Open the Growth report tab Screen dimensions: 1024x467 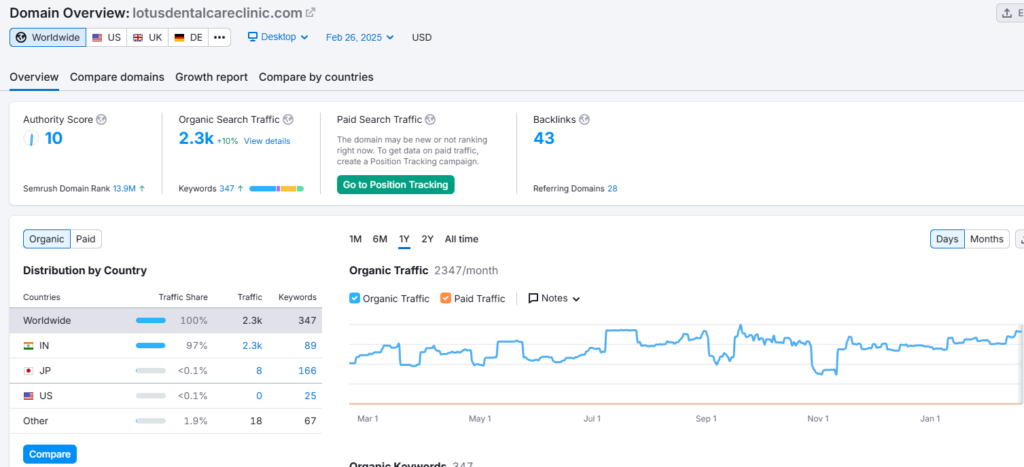pyautogui.click(x=211, y=77)
